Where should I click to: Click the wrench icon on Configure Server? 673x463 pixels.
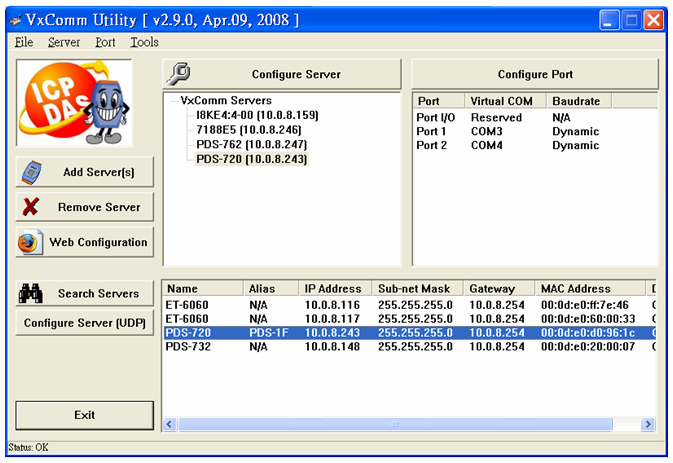178,74
